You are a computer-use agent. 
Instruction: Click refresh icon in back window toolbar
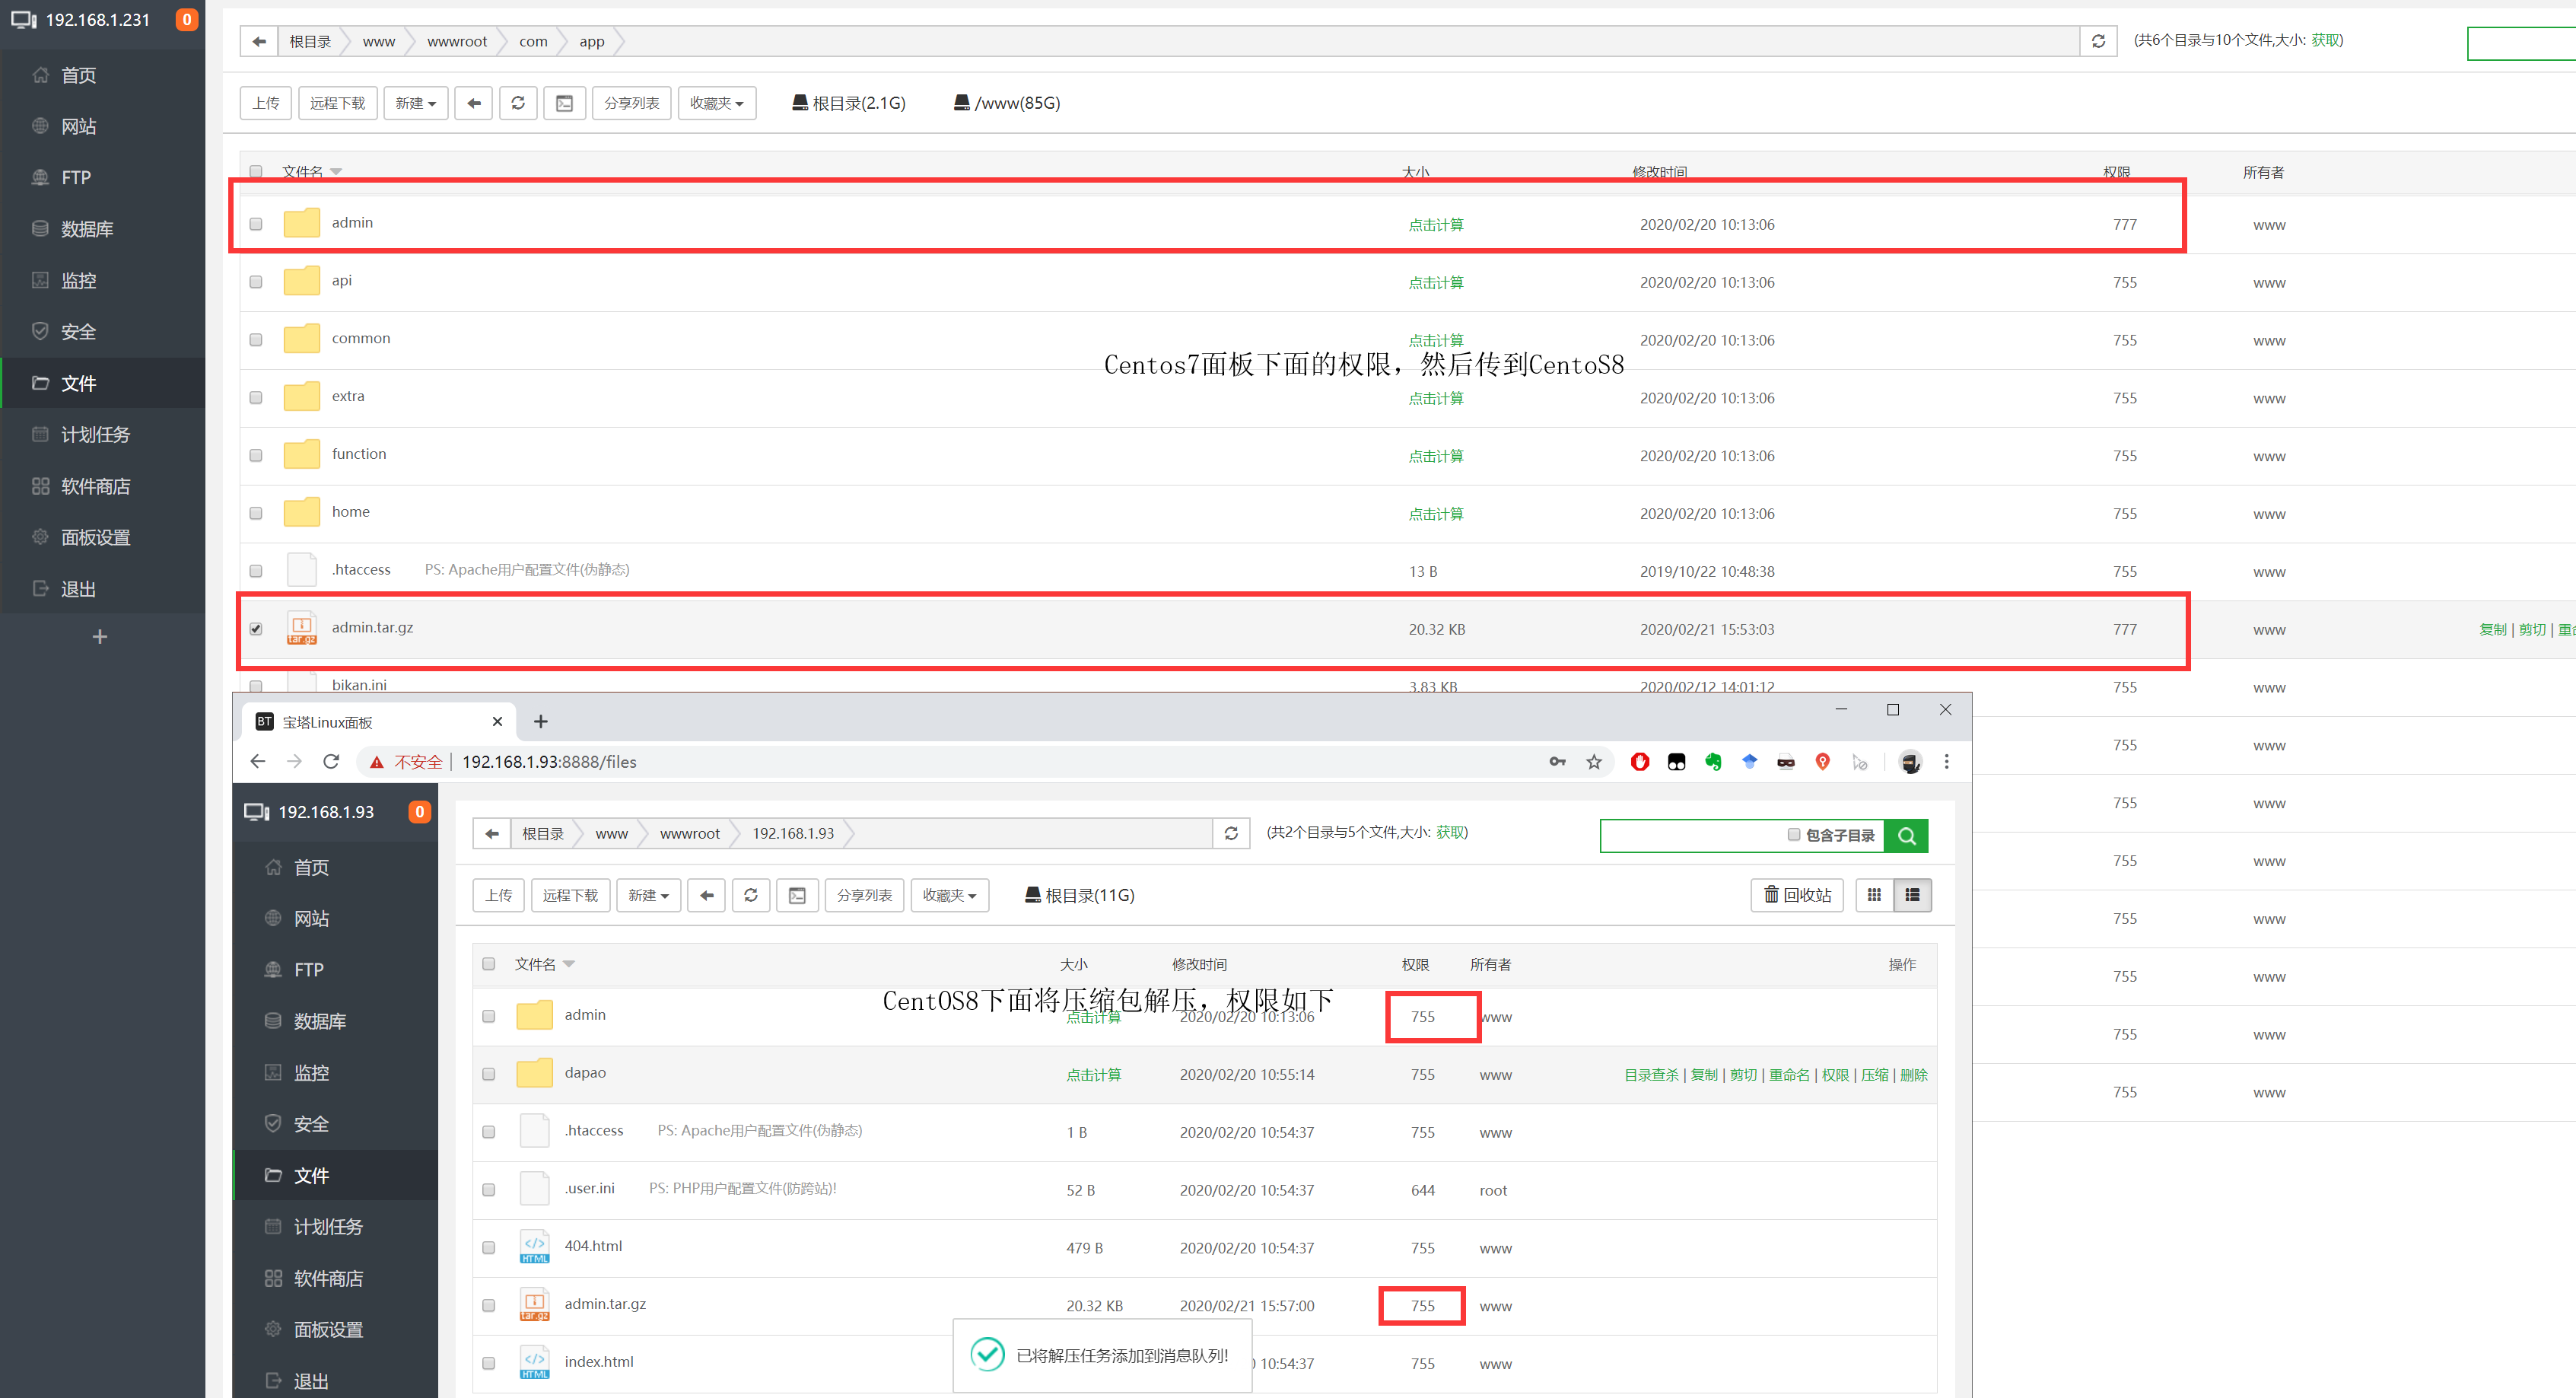pos(518,103)
